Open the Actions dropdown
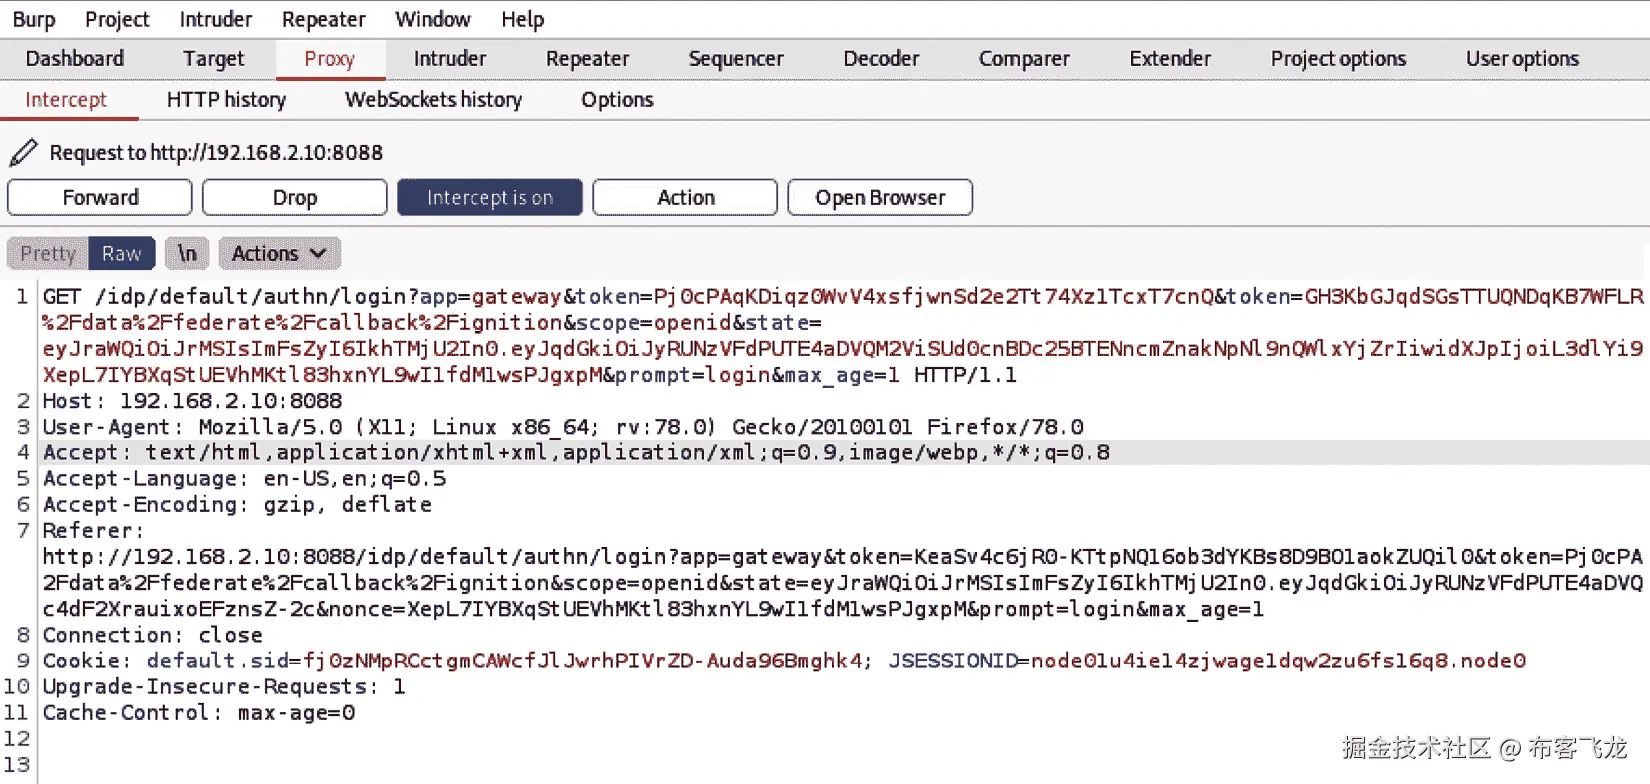 tap(279, 254)
